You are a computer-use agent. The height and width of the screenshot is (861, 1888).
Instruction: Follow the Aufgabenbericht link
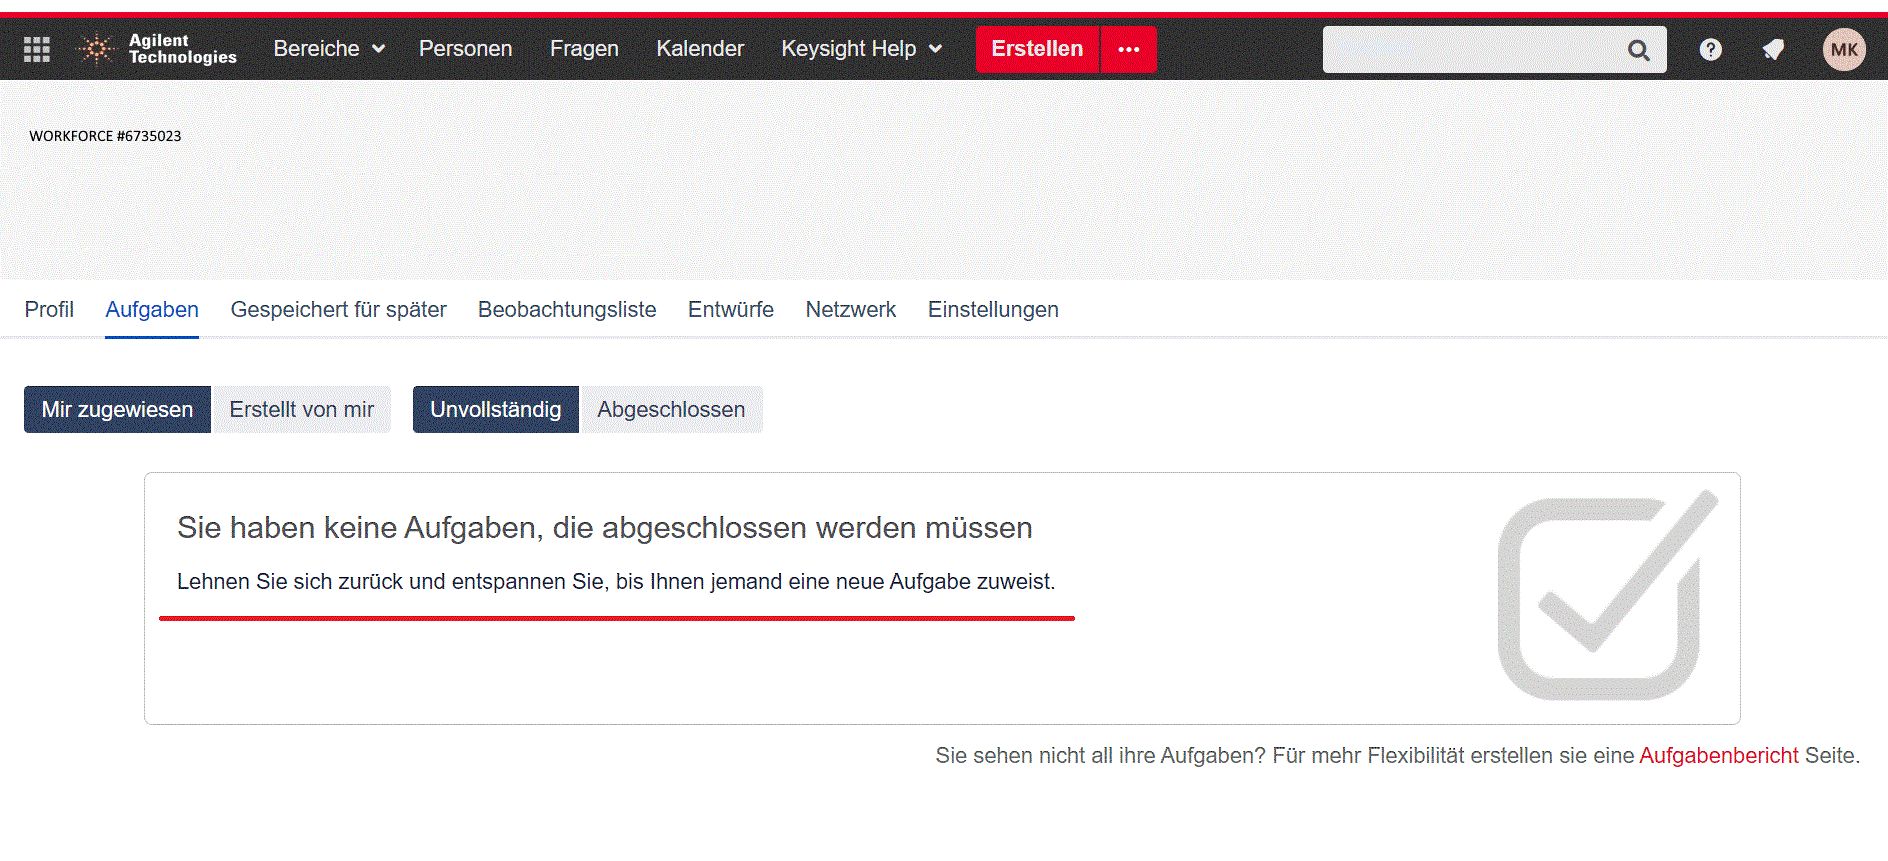point(1718,756)
